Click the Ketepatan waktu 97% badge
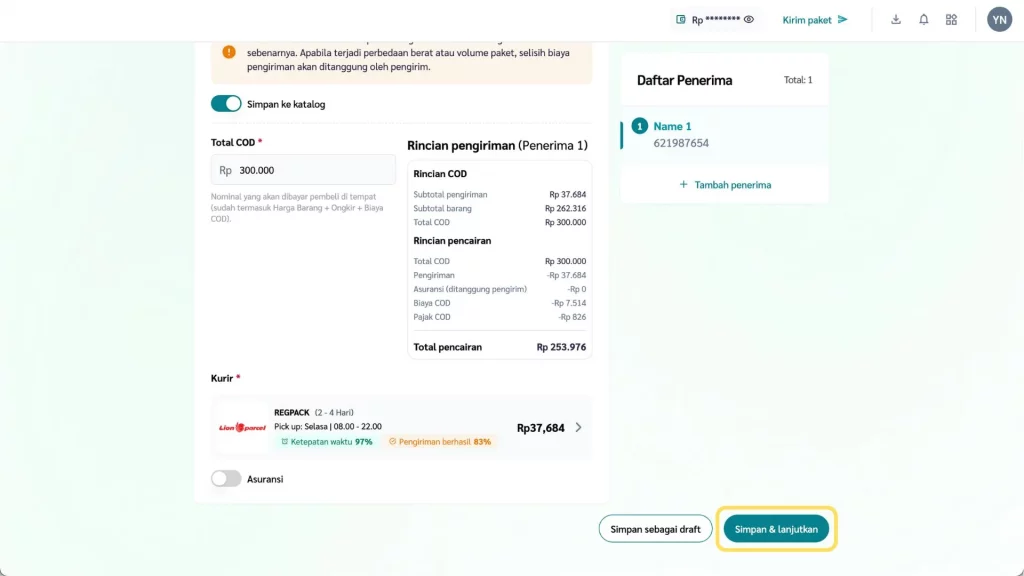This screenshot has width=1024, height=576. 326,441
